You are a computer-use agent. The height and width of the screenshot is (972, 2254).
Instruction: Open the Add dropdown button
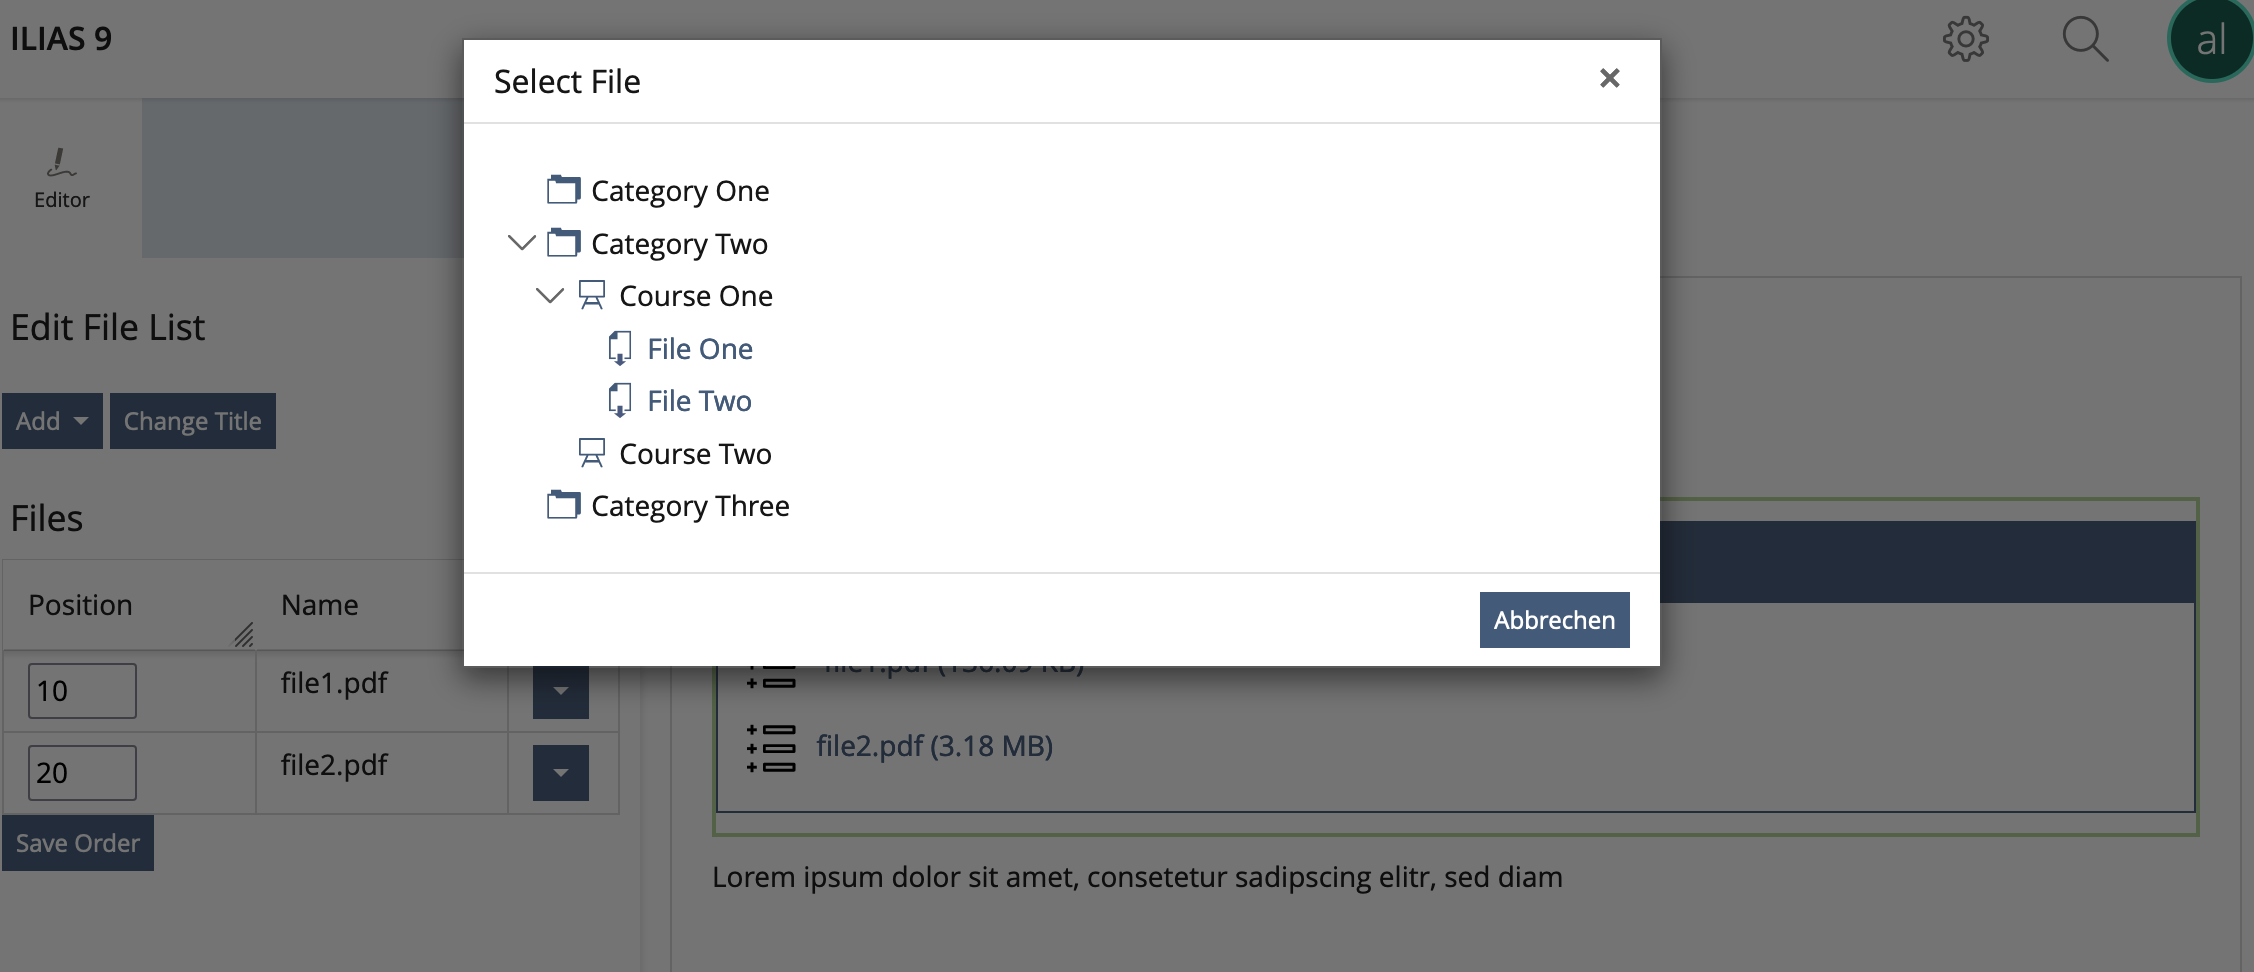pos(52,421)
